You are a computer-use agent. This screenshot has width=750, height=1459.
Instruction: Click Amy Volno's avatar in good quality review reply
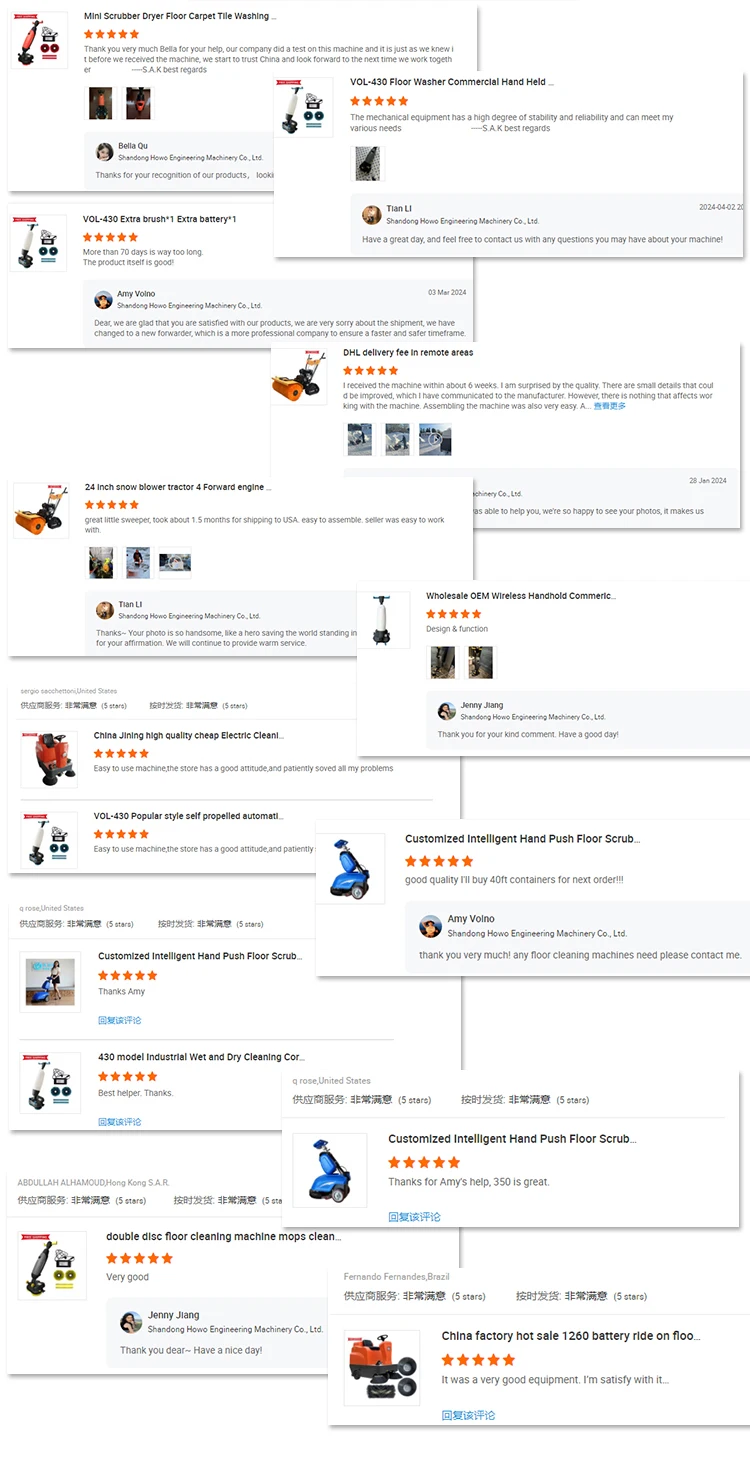pos(431,926)
